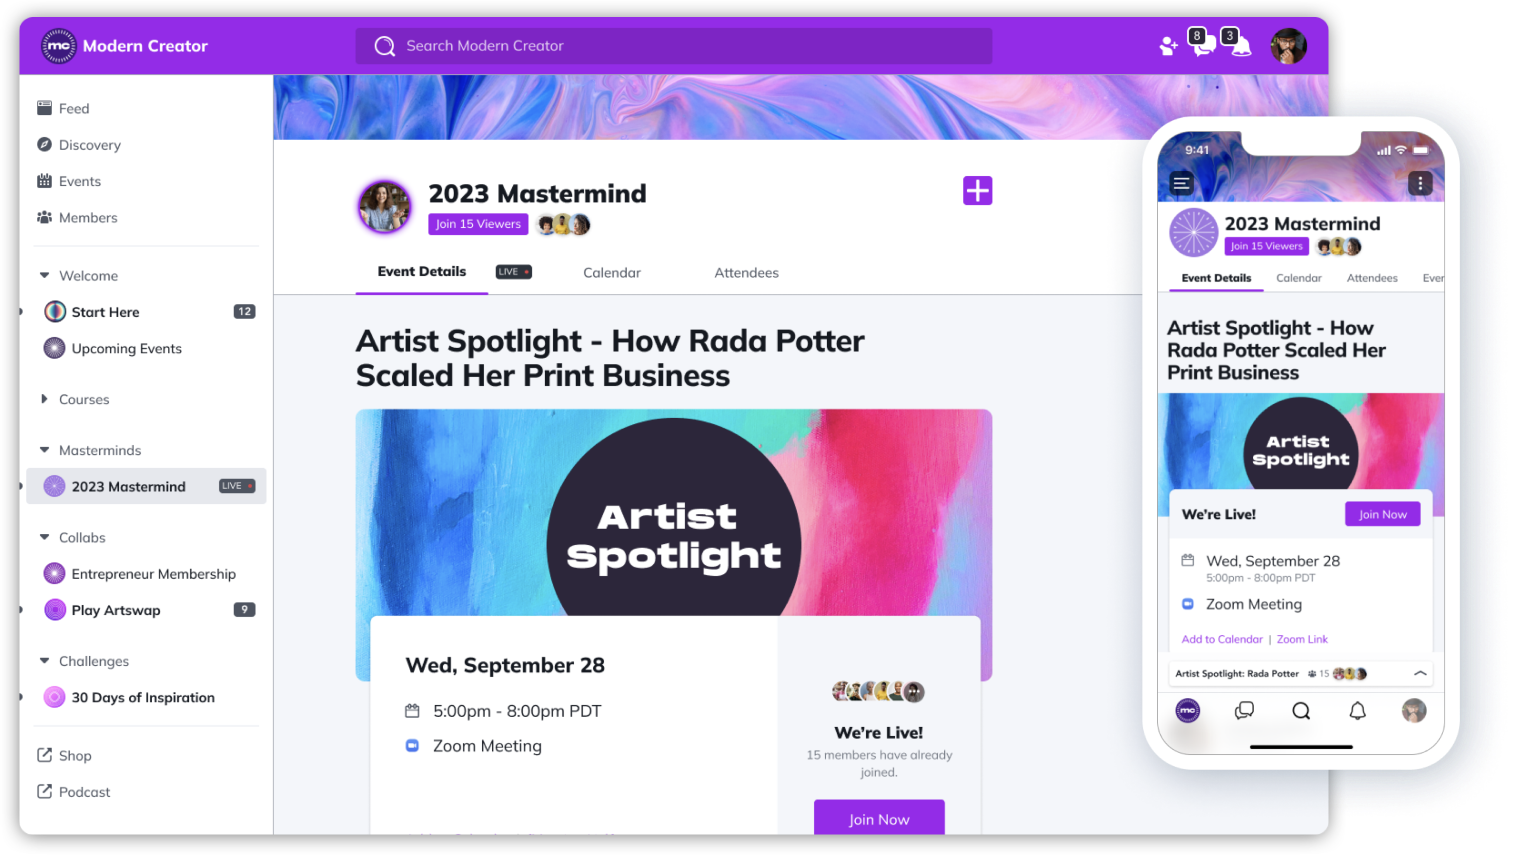This screenshot has width=1513, height=856.
Task: Click the Add to Calendar link on phone
Action: click(1222, 639)
